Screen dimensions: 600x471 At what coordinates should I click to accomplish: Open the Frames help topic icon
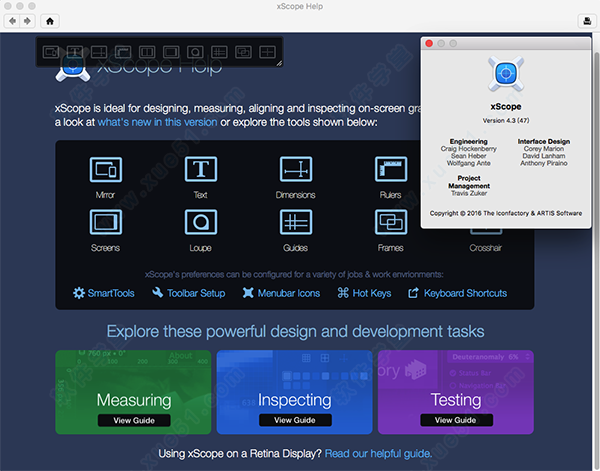coord(391,222)
